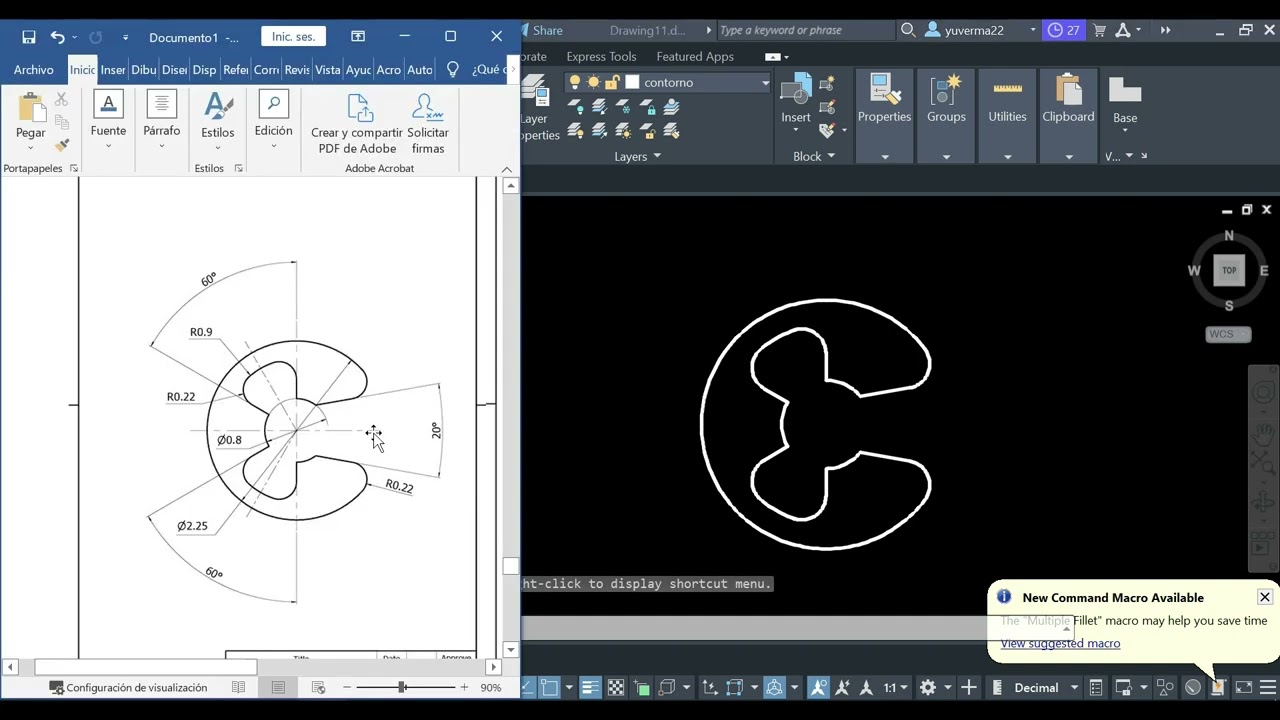Image resolution: width=1280 pixels, height=720 pixels.
Task: Open the Decimal units dropdown
Action: (1074, 687)
